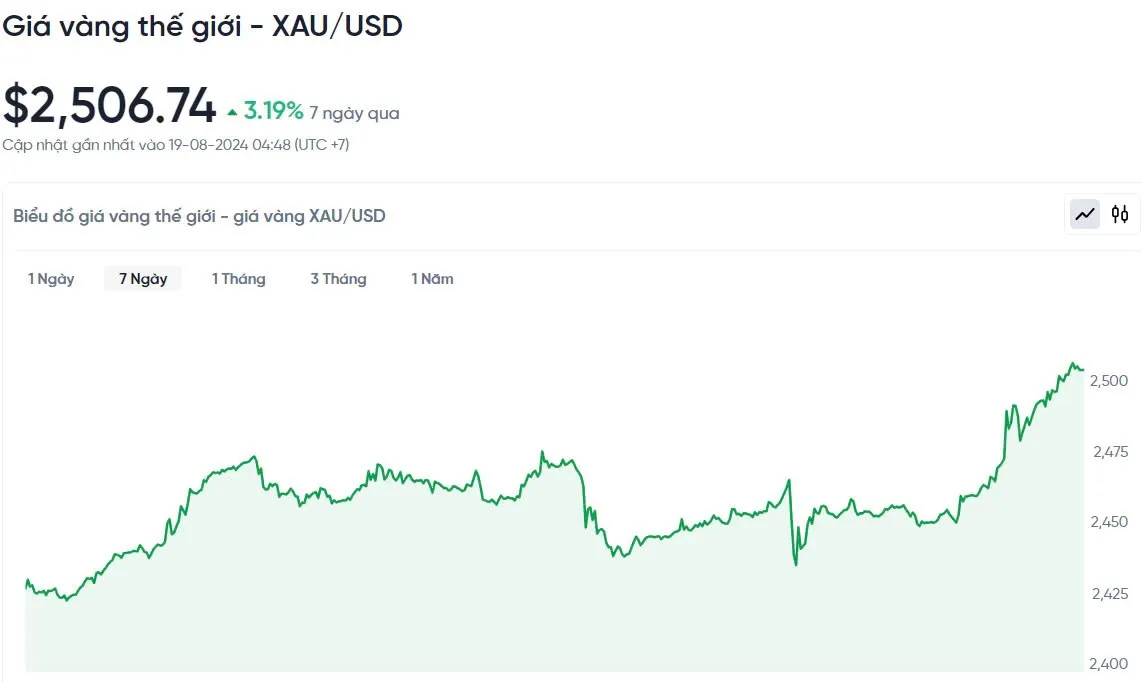Click the 2,425 axis label
This screenshot has height=682, width=1142.
(x=1110, y=594)
